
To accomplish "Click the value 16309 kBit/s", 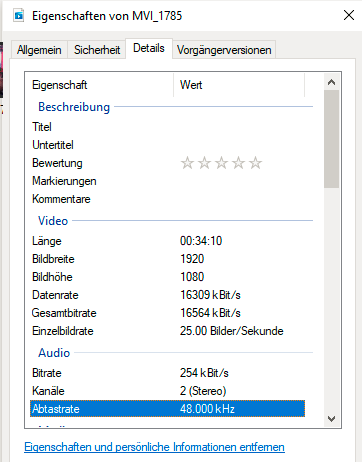I will click(x=210, y=295).
